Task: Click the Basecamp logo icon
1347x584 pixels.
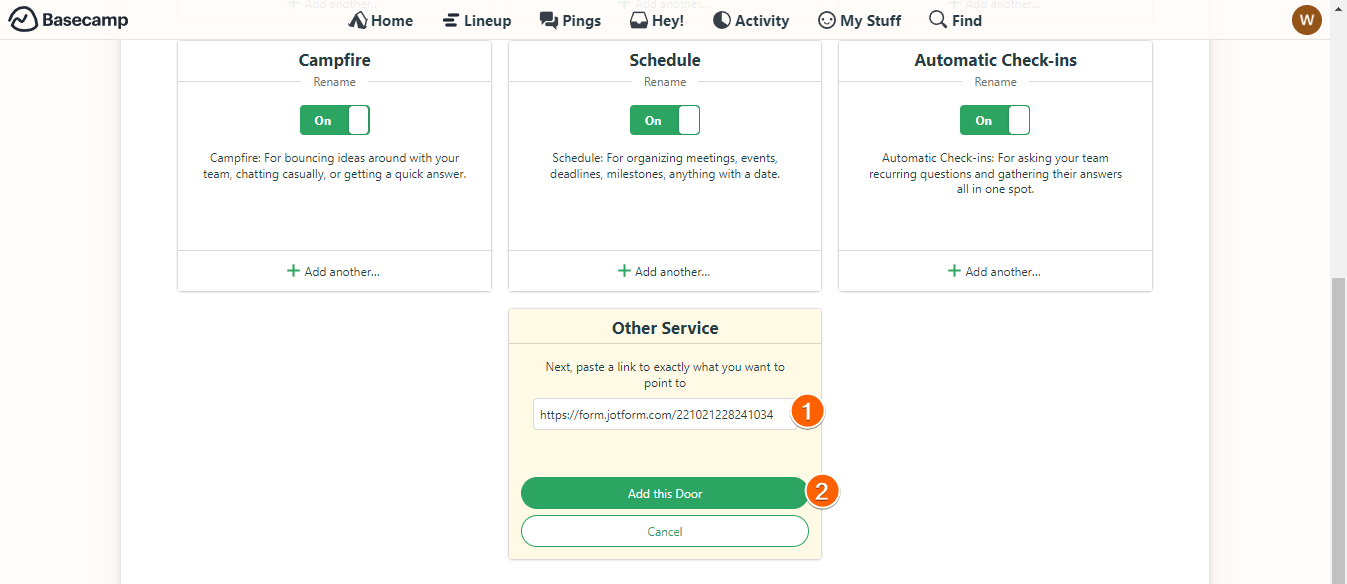Action: [23, 20]
